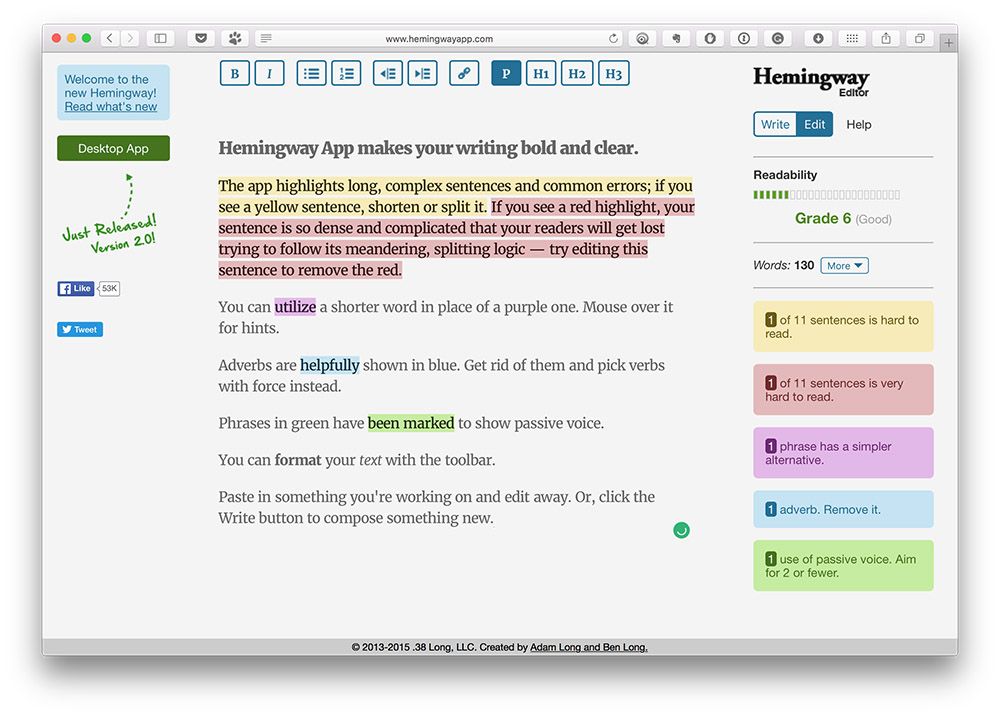Click the blue highlighted word helpfully
This screenshot has height=716, width=1000.
pos(330,365)
